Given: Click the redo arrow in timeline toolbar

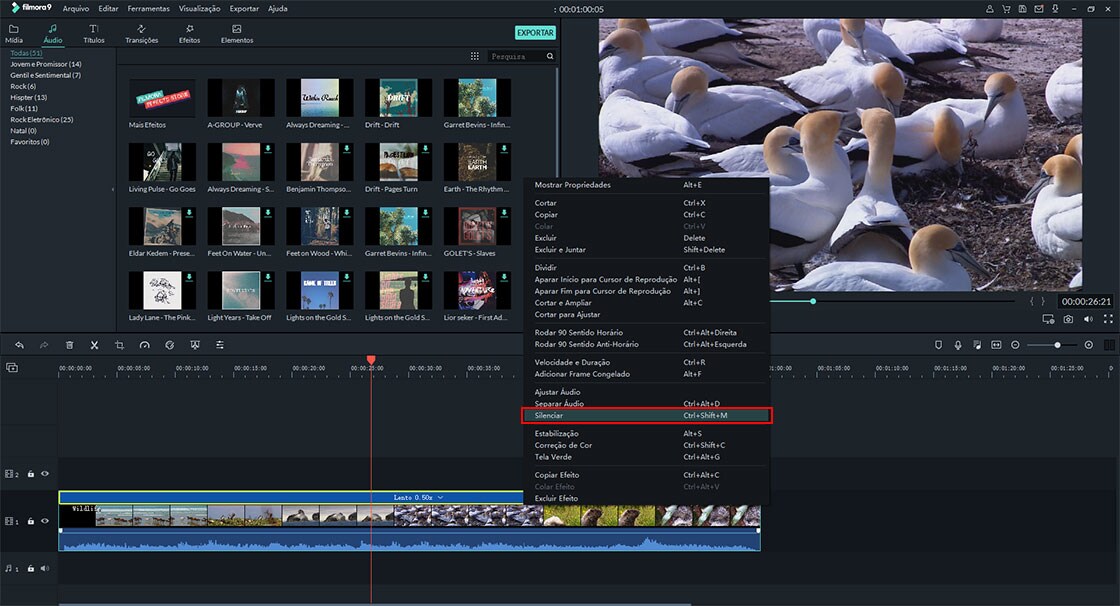Looking at the screenshot, I should (x=44, y=345).
